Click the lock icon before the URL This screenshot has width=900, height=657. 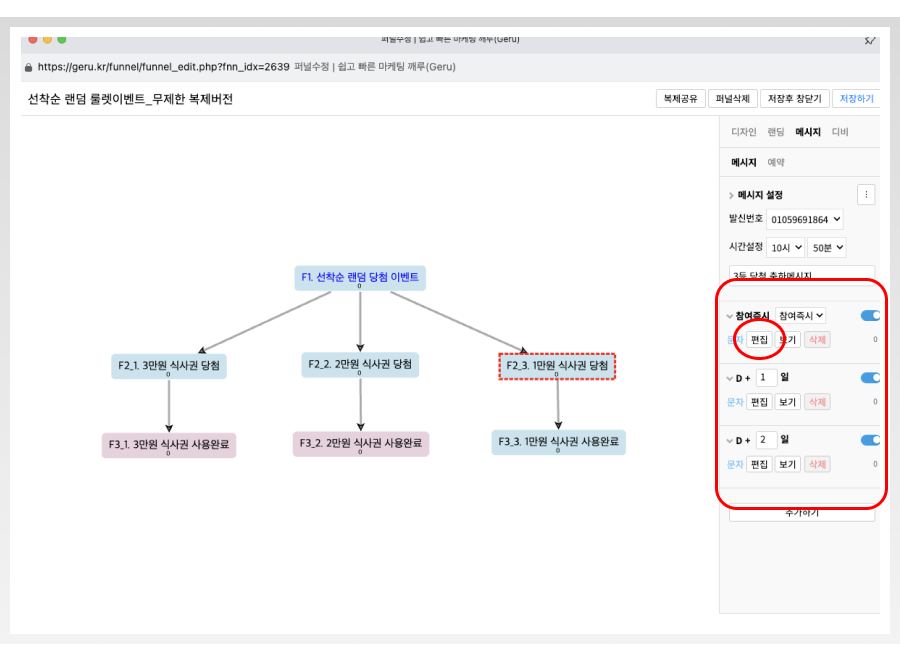28,67
